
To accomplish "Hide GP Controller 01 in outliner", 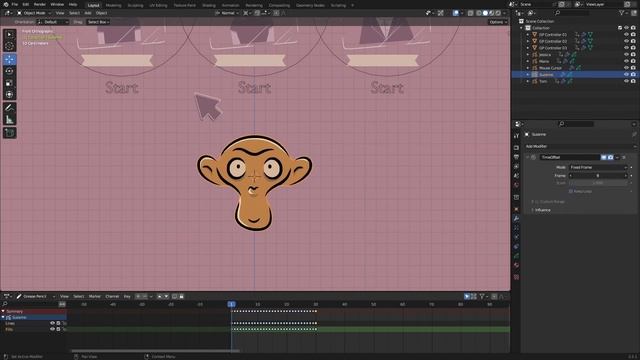I will point(626,35).
